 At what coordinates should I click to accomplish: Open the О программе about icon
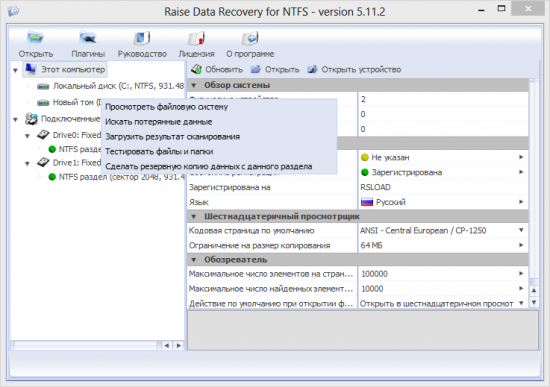(x=250, y=38)
